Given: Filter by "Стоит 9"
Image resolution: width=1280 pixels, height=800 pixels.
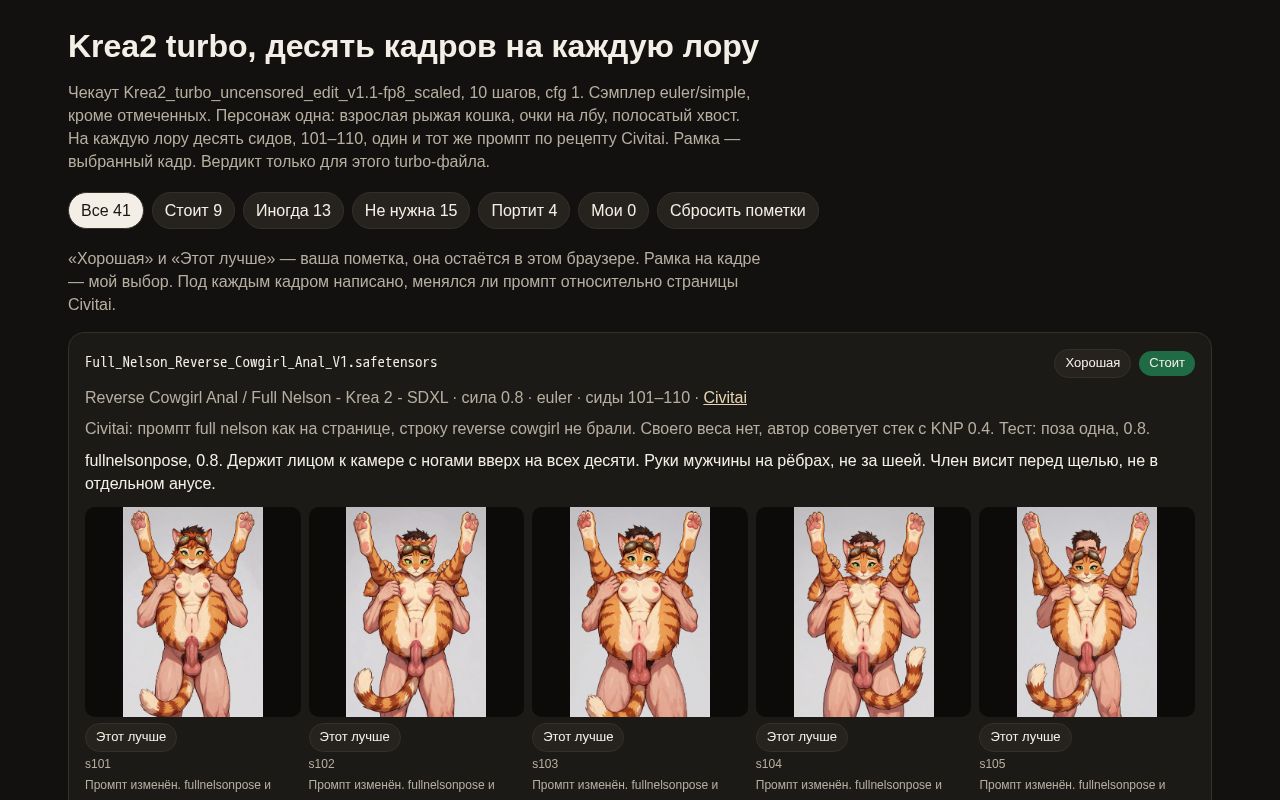Looking at the screenshot, I should [x=193, y=210].
